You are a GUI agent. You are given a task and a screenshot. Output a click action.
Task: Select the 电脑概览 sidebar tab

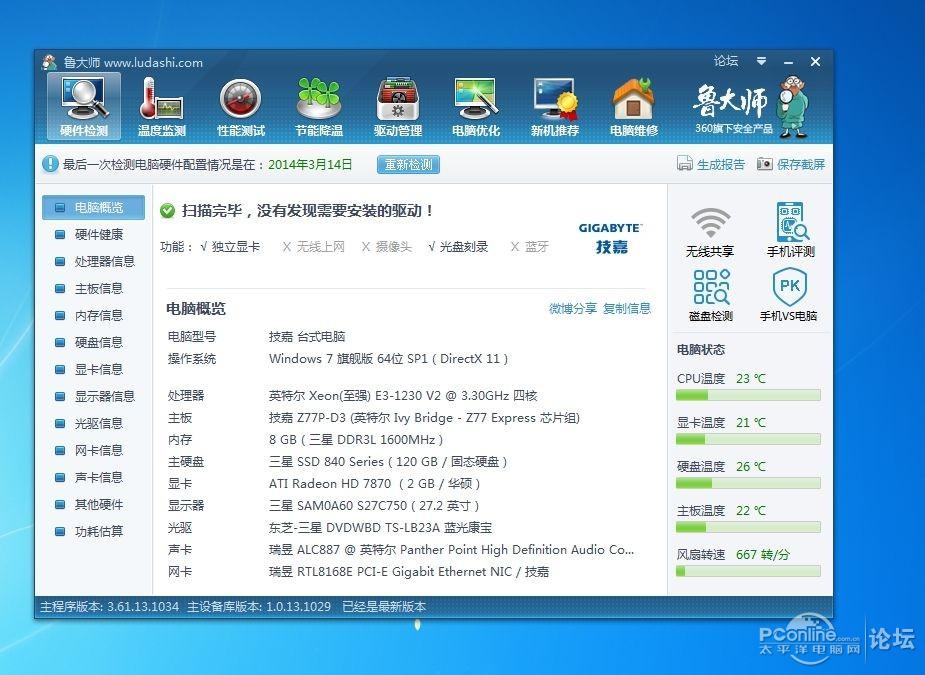pos(93,208)
